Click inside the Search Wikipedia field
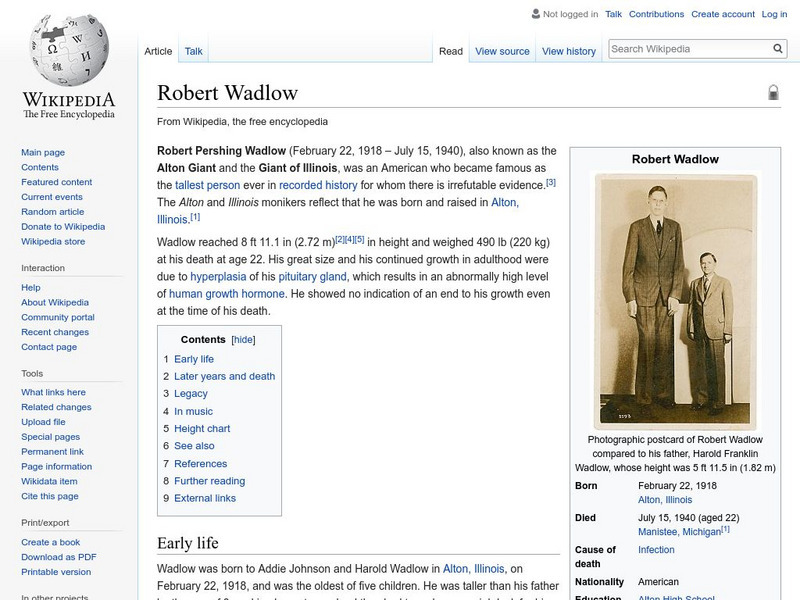800x600 pixels. (x=690, y=47)
